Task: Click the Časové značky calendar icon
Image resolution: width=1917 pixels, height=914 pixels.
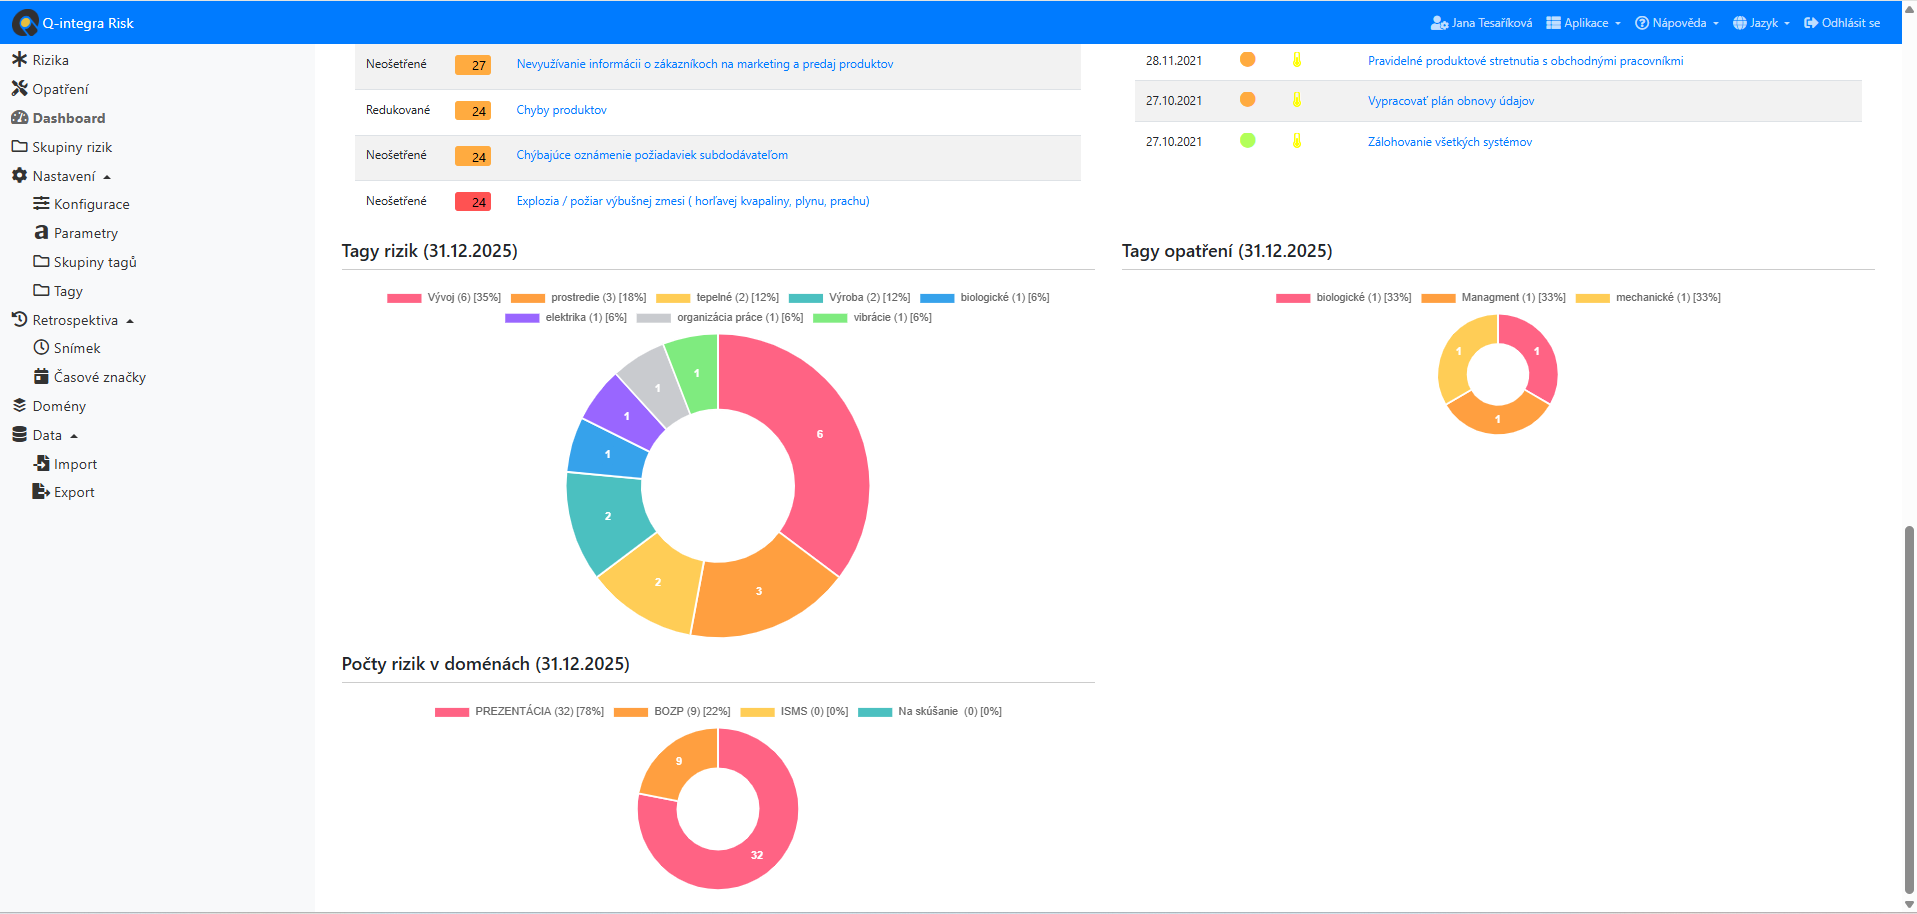Action: click(x=41, y=377)
